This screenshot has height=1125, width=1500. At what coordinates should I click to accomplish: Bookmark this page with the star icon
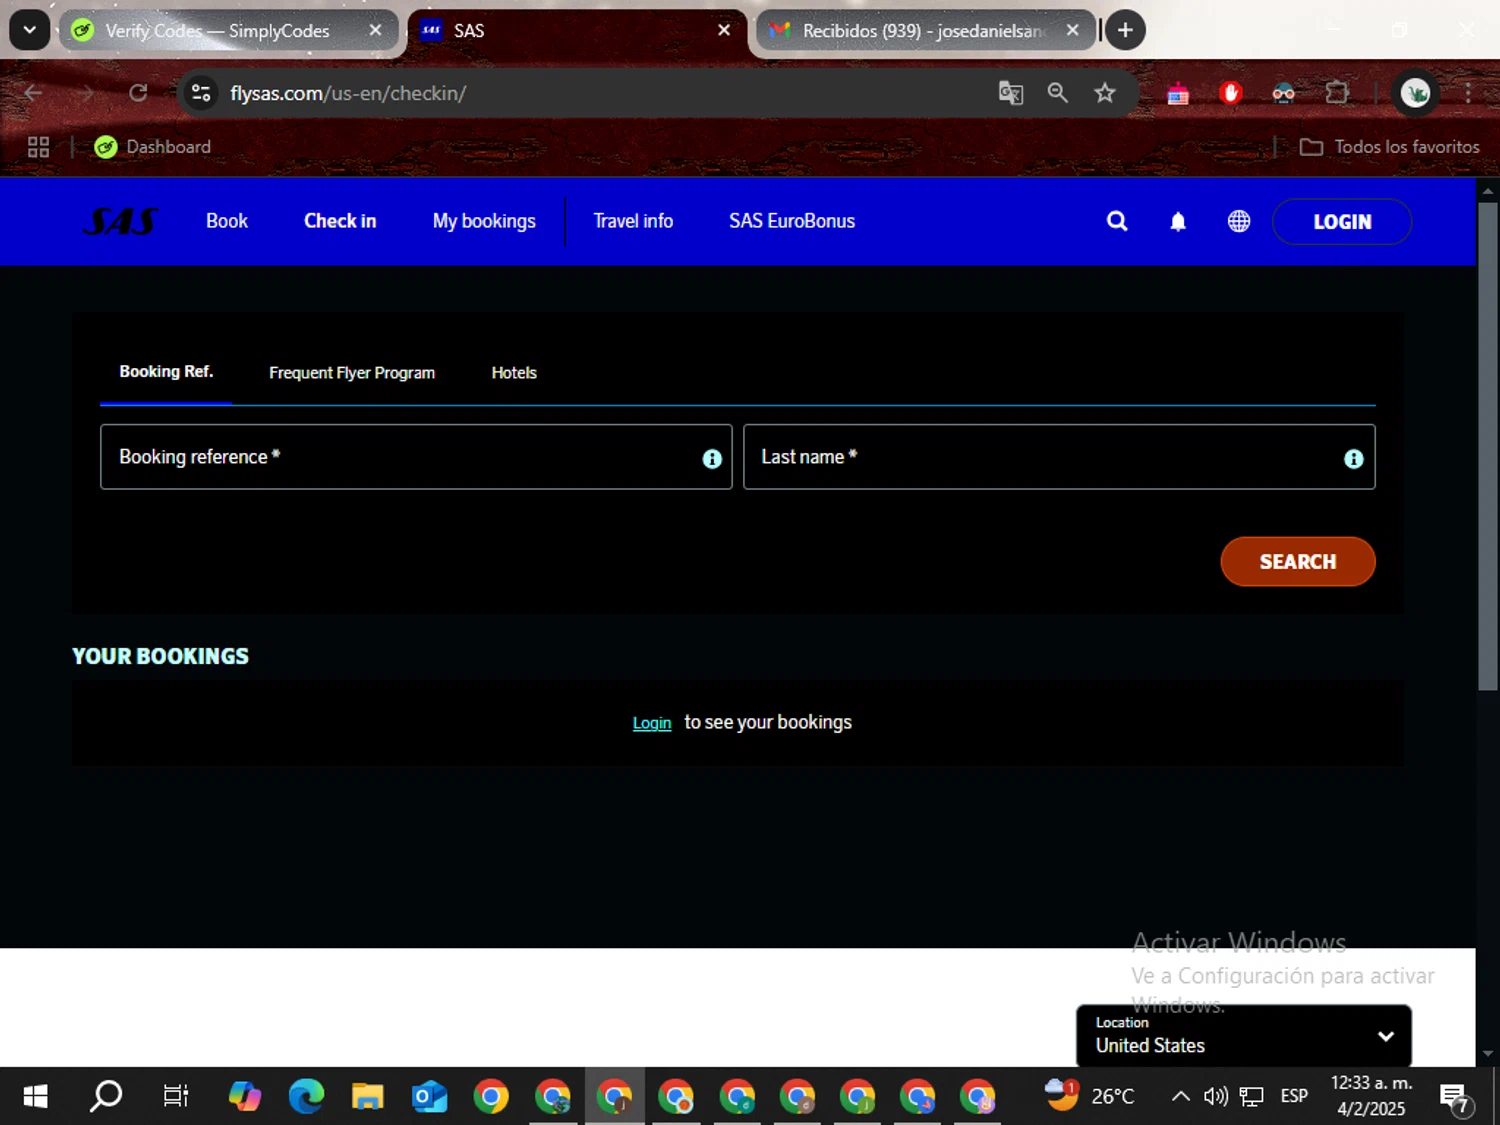click(1104, 93)
